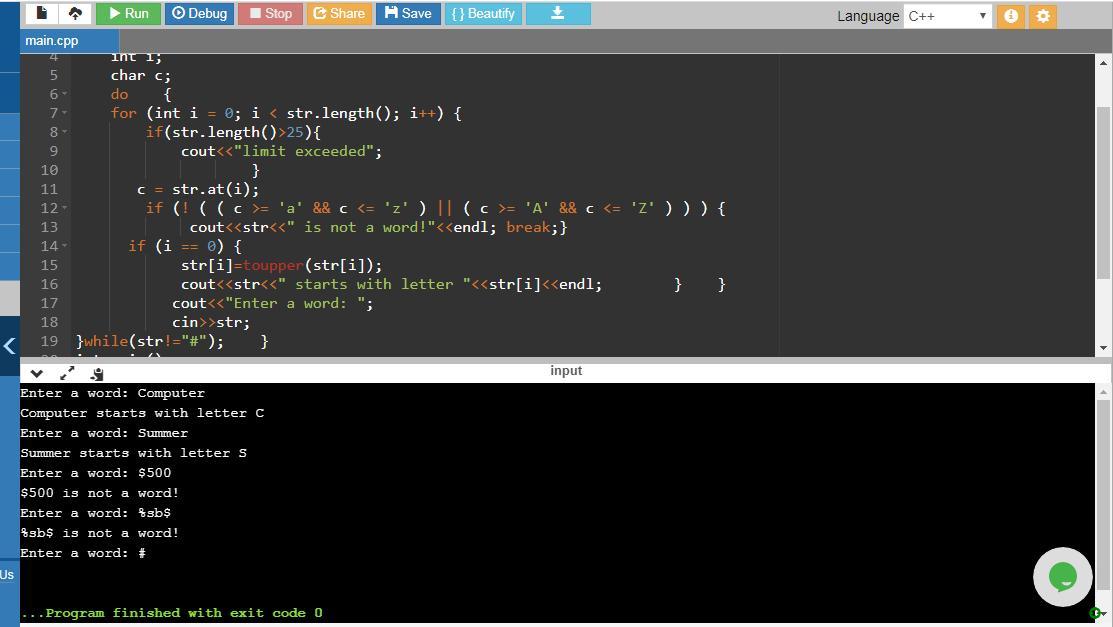Click '...Program finished with exit code 0'
This screenshot has height=627, width=1113.
(171, 613)
